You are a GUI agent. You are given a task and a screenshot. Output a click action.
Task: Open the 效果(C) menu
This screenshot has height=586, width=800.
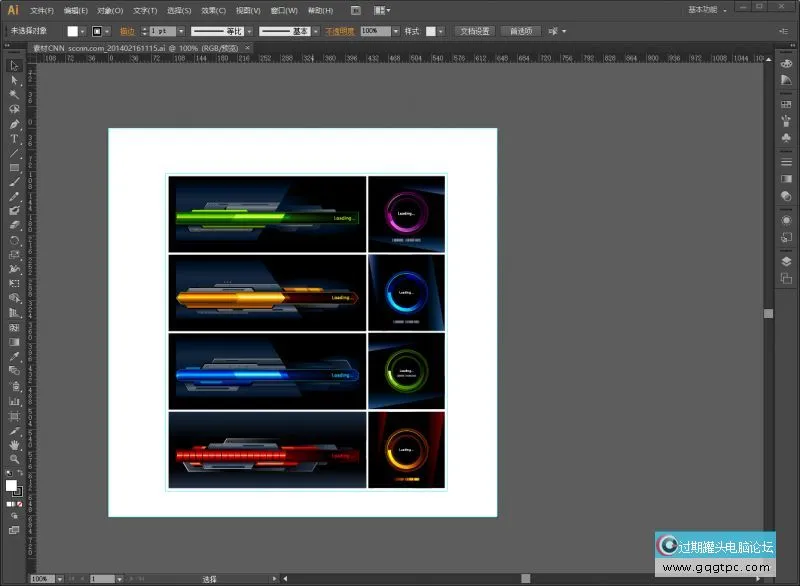coord(213,10)
